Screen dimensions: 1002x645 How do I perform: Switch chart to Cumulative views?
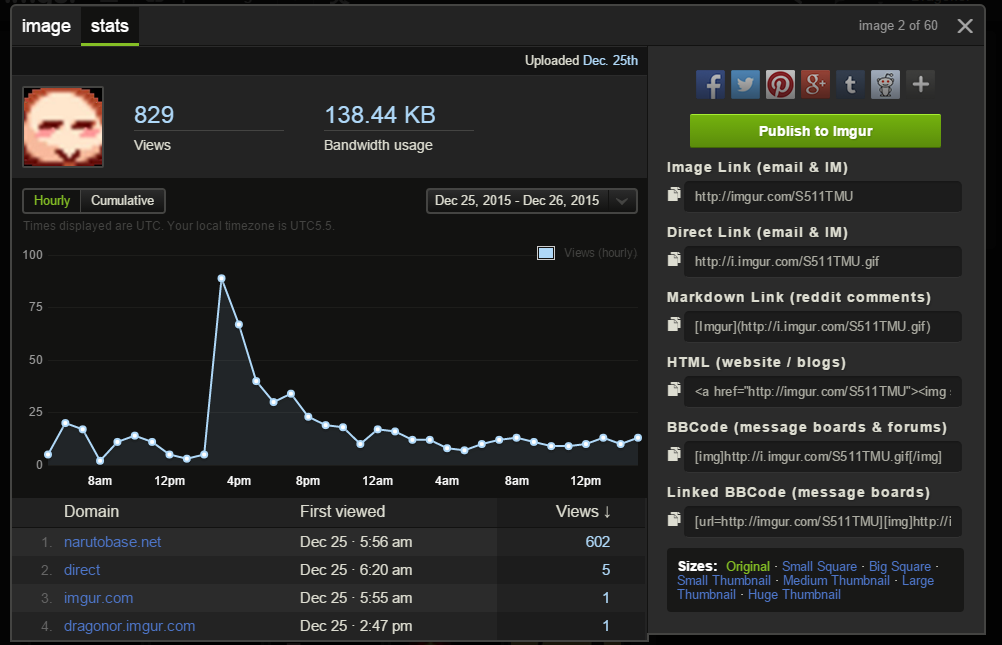[123, 201]
